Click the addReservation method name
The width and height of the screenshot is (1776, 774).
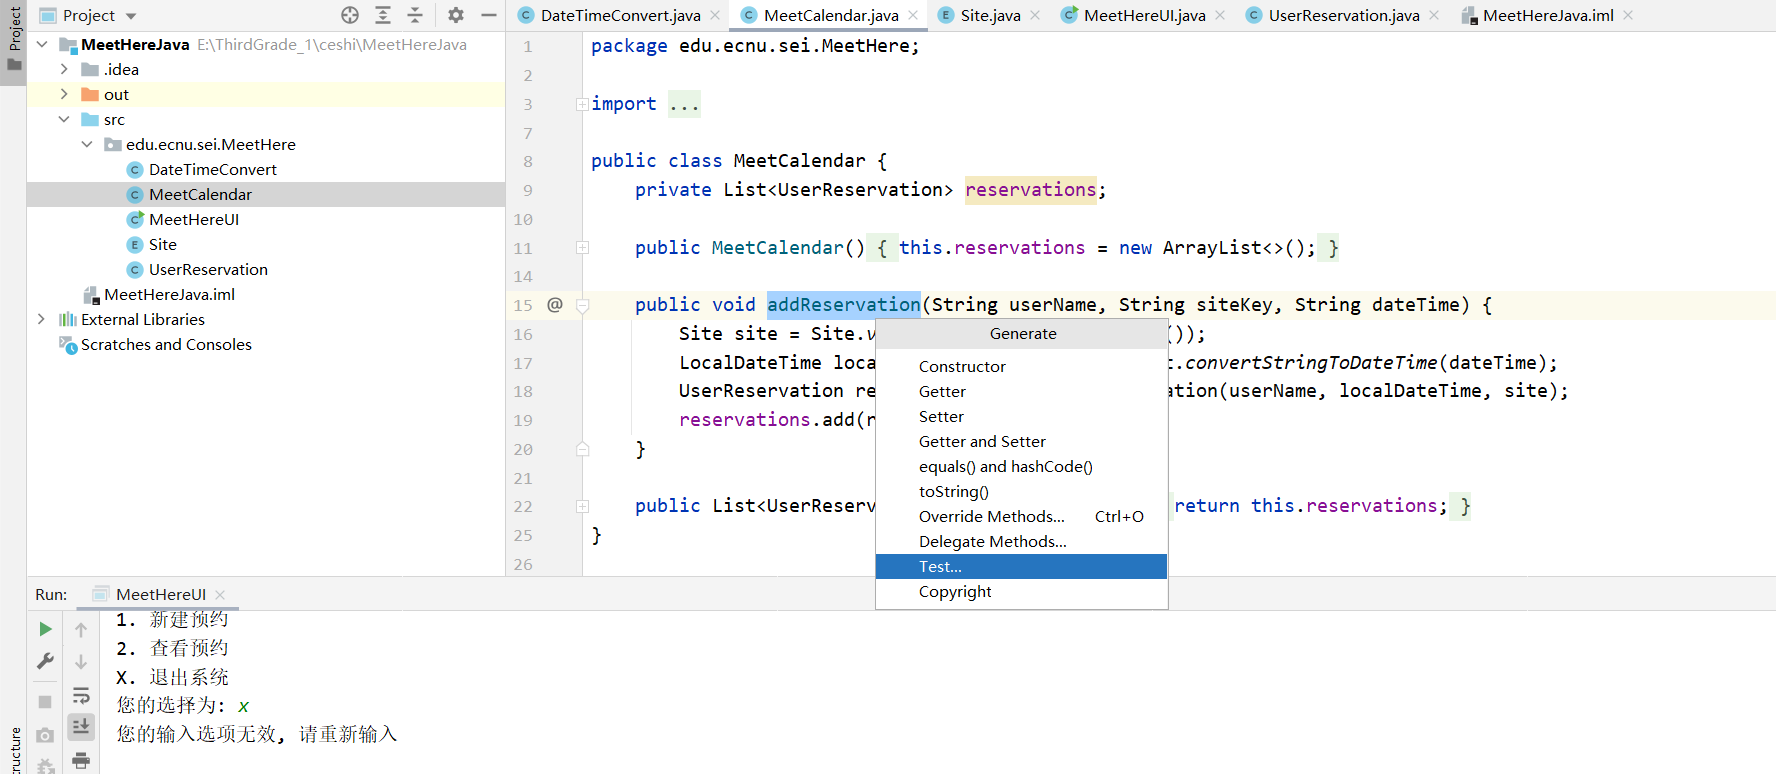click(x=843, y=304)
